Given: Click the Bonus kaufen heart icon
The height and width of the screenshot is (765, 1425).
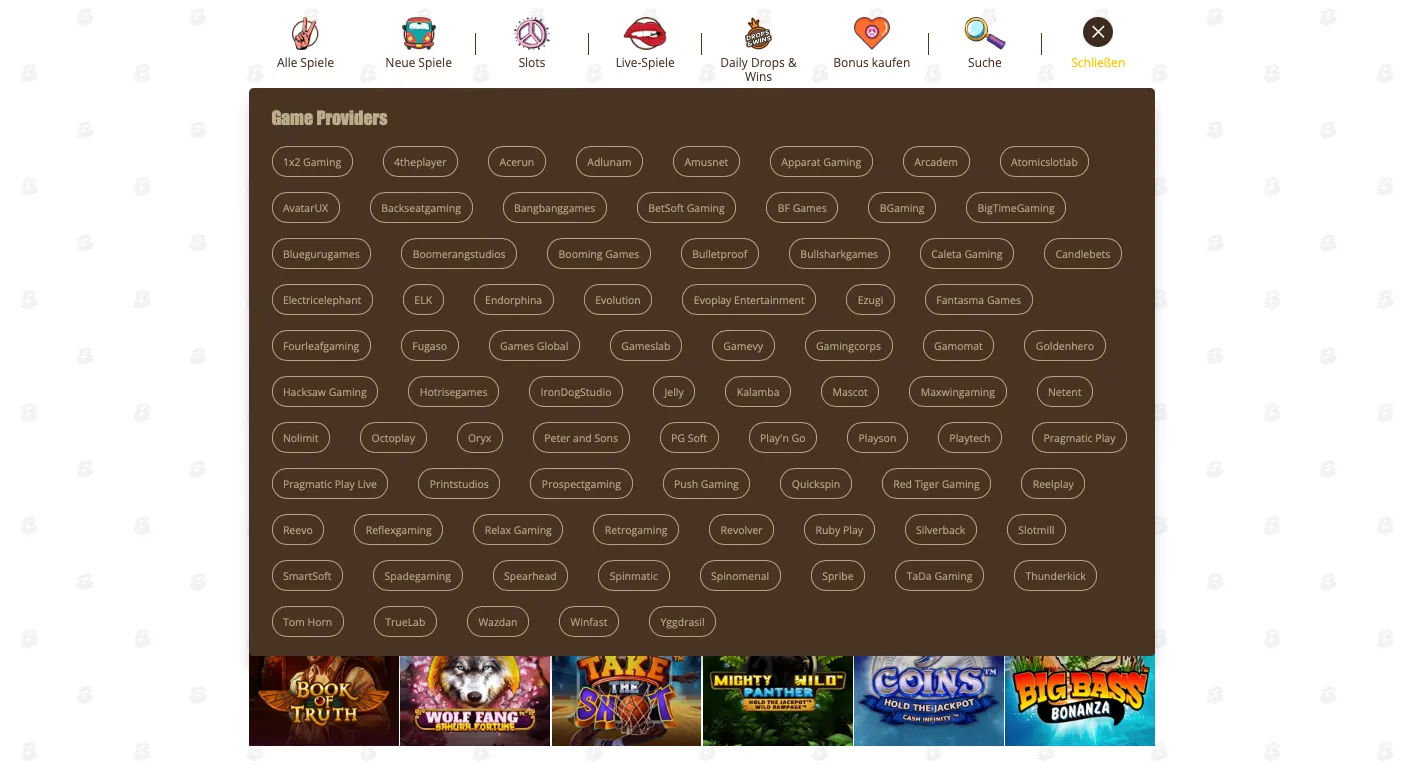Looking at the screenshot, I should click(x=870, y=32).
